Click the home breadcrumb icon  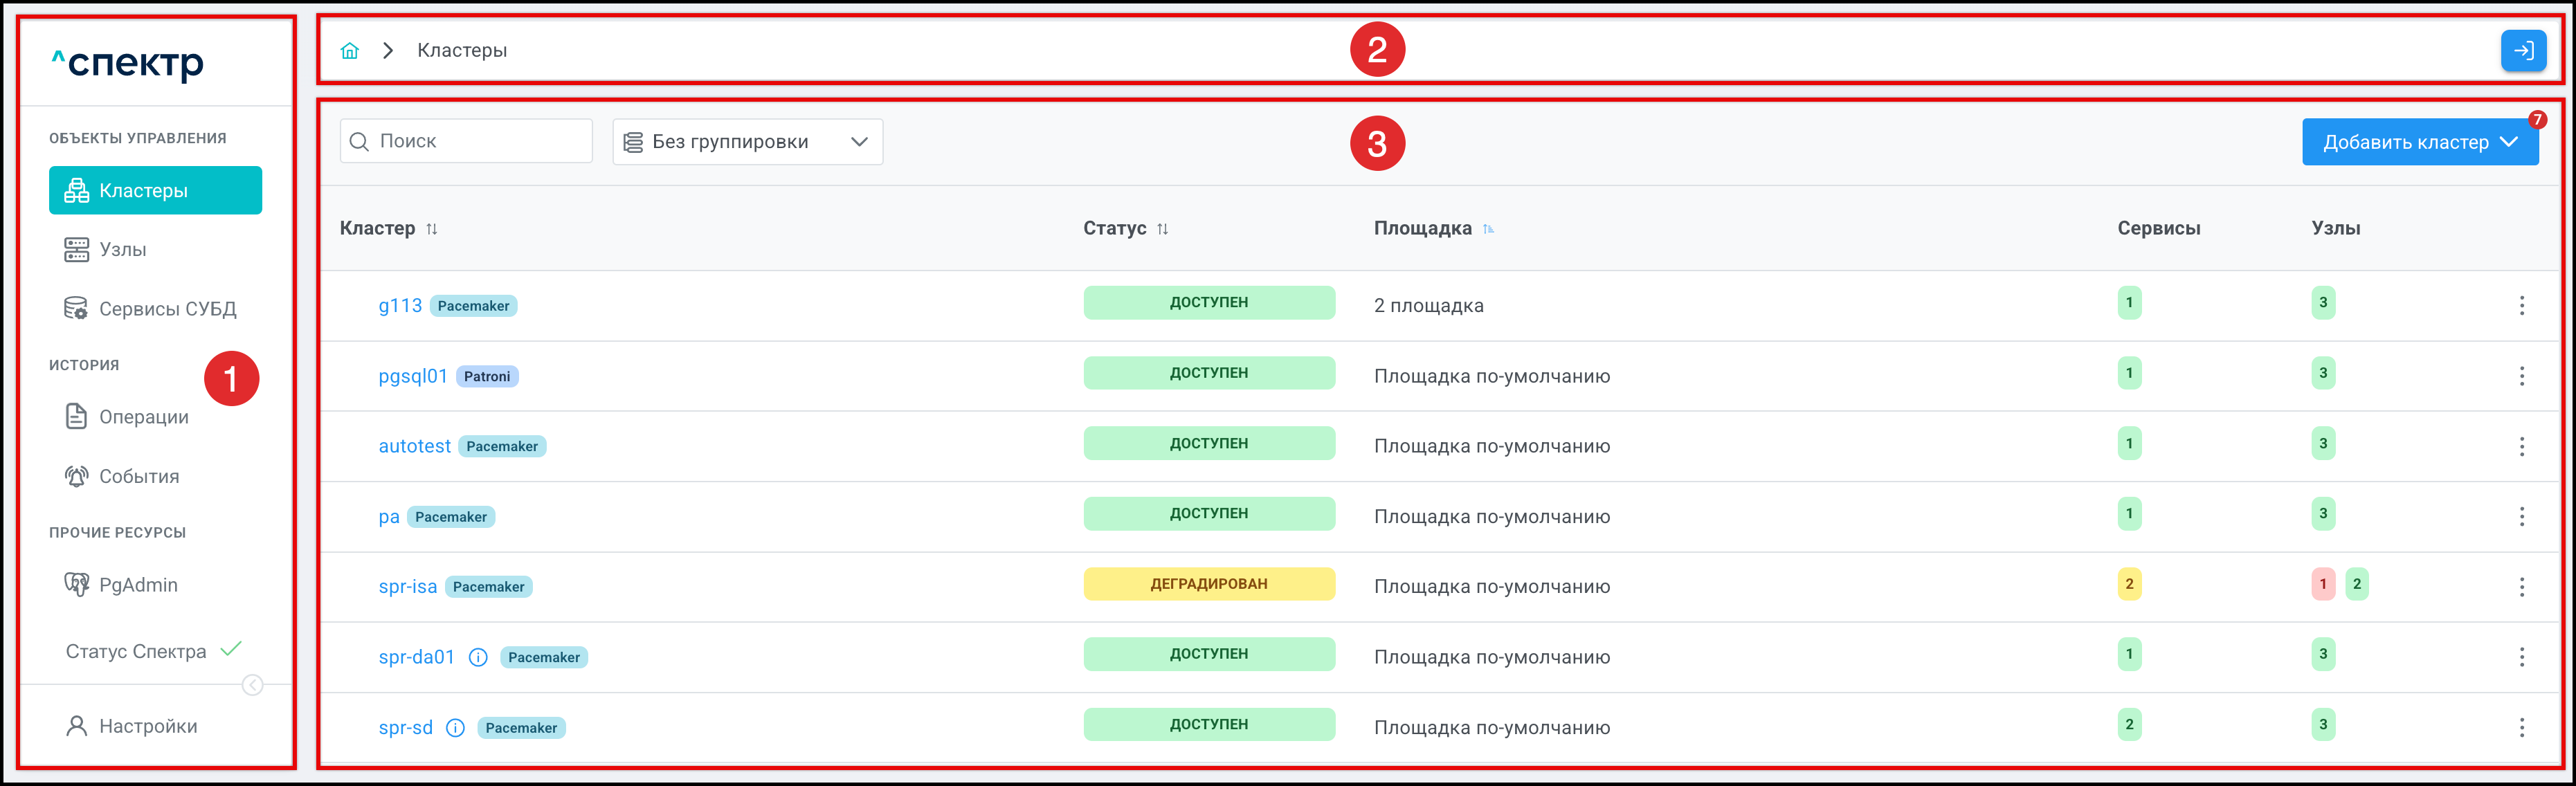pyautogui.click(x=349, y=50)
